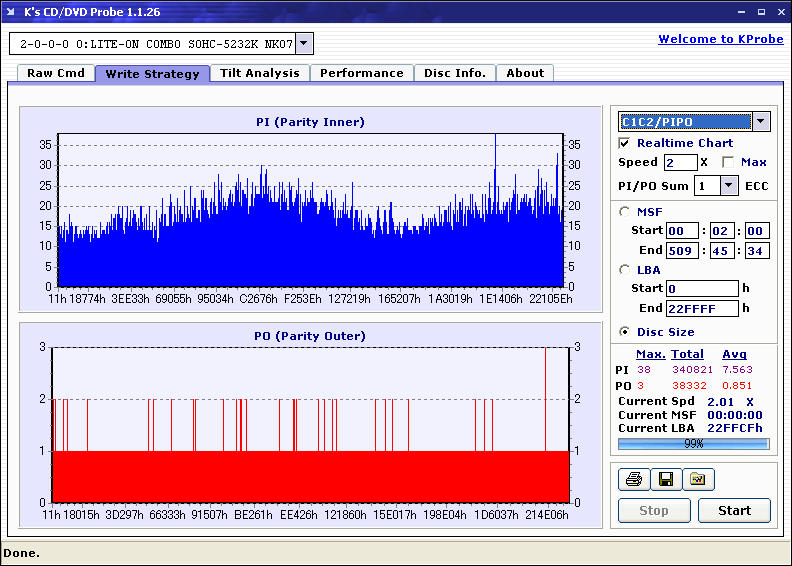Choose the Disc Size radio option

625,332
